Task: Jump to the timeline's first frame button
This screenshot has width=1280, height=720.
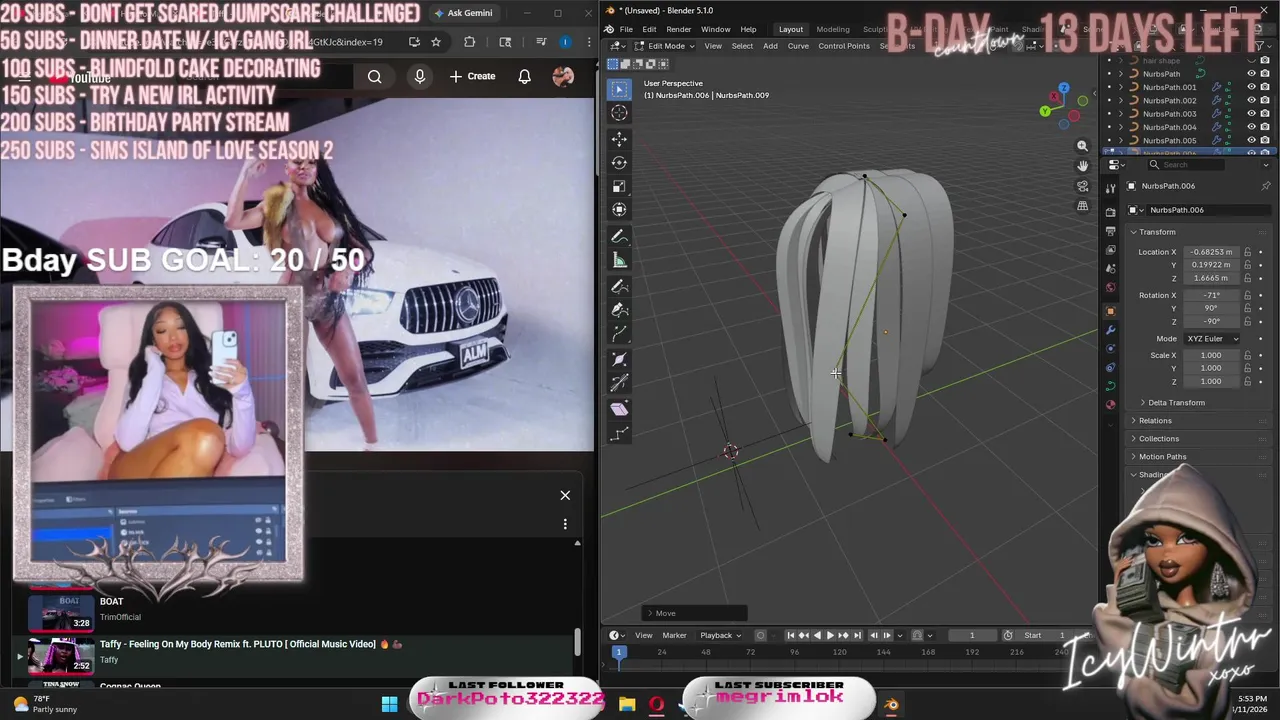Action: 790,635
